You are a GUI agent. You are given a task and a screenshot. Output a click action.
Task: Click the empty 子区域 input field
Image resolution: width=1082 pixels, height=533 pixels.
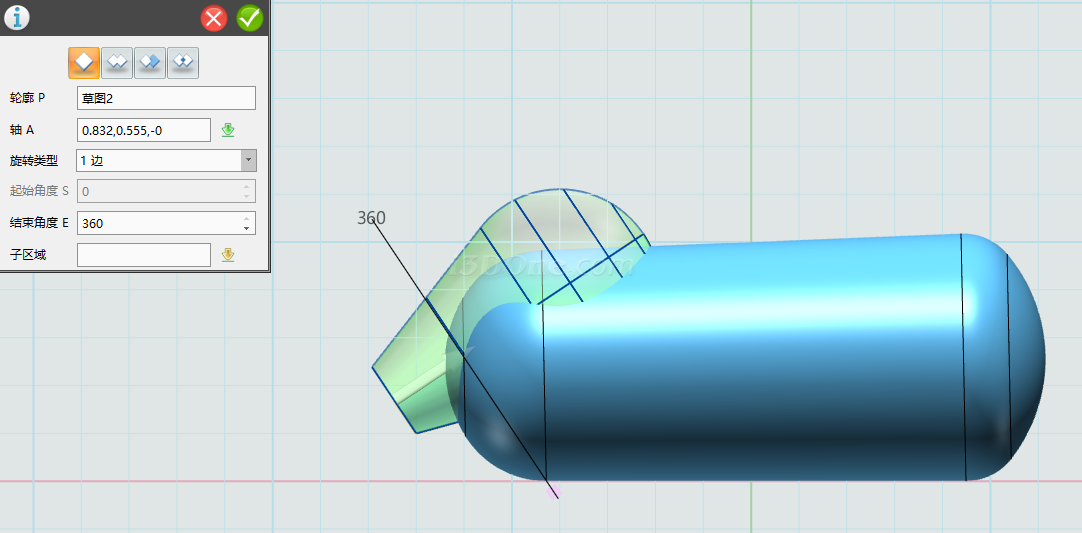[x=143, y=255]
